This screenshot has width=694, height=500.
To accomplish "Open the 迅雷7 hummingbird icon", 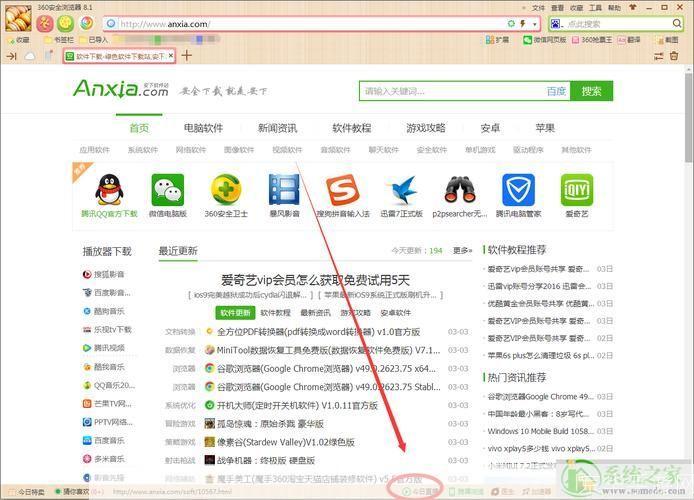I will pos(402,189).
